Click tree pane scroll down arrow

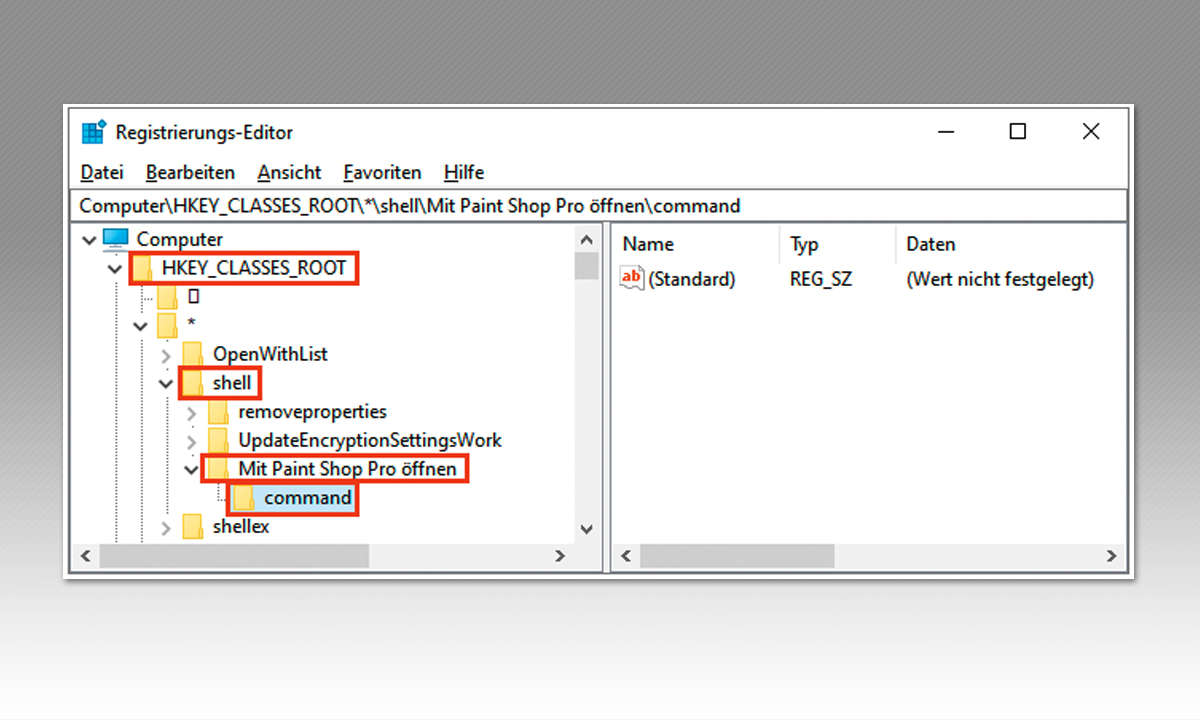click(587, 529)
